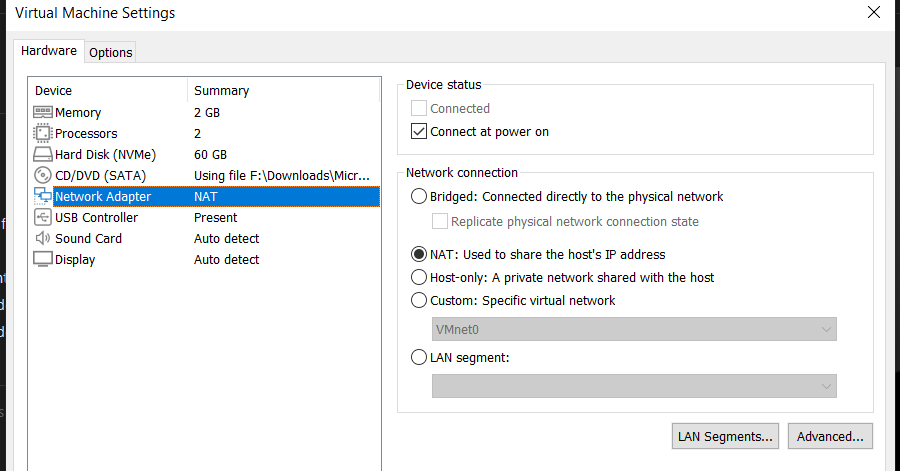
Task: Click the Processors chip icon
Action: [x=43, y=134]
